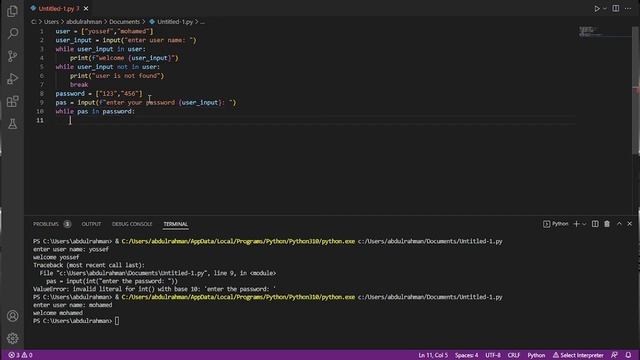Click the C: breadcrumb root
The width and height of the screenshot is (640, 360).
click(34, 22)
